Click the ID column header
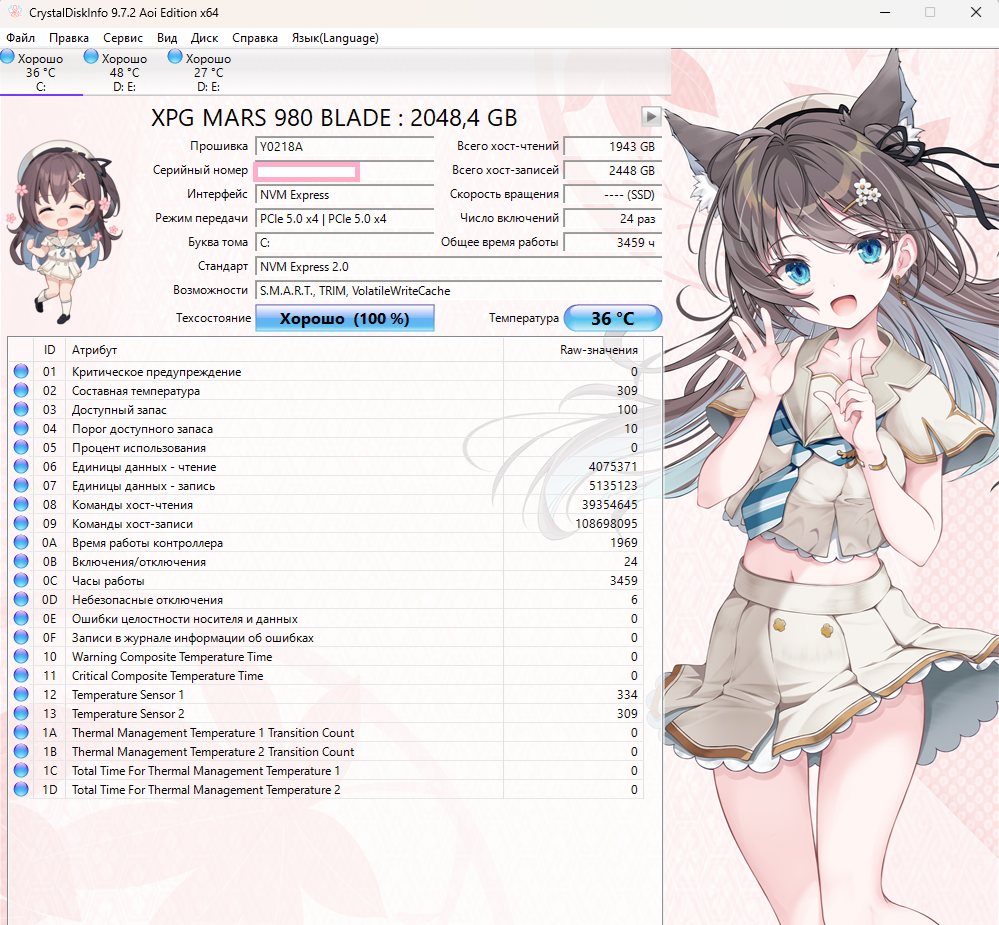The height and width of the screenshot is (925, 999). coord(50,350)
